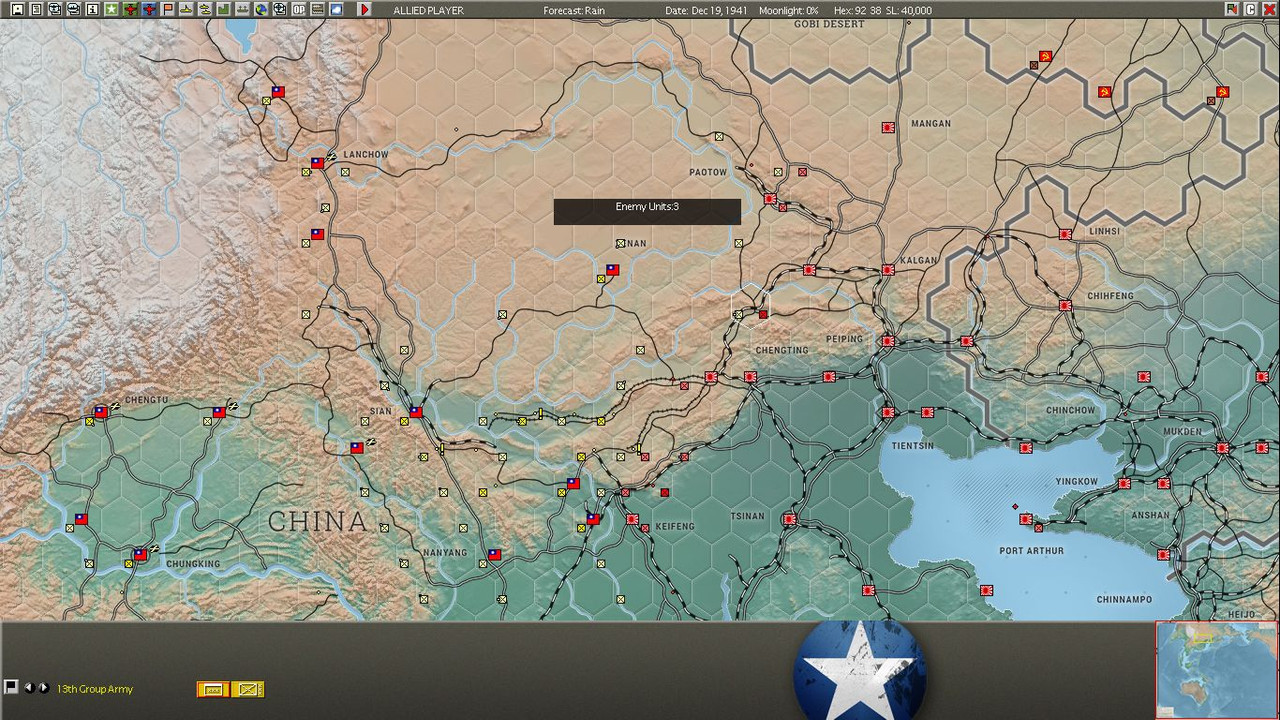Image resolution: width=1280 pixels, height=720 pixels.
Task: Select the red plane on blue background icon
Action: 148,9
